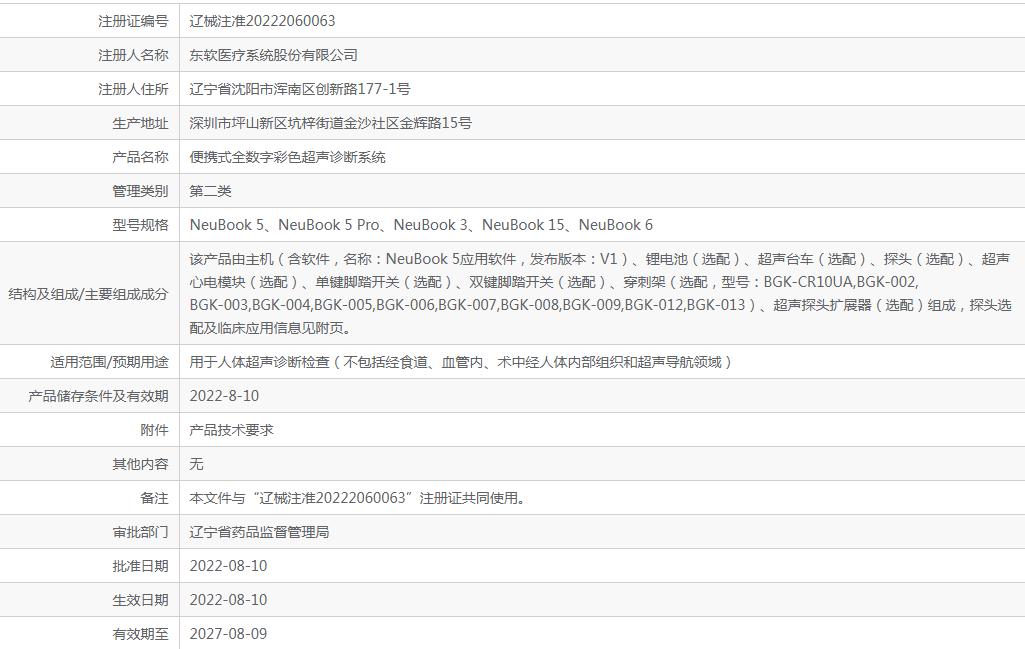Screen dimensions: 1025x649
Task: Click the remark text 本文件与…注册证共同使用
Action: 358,498
